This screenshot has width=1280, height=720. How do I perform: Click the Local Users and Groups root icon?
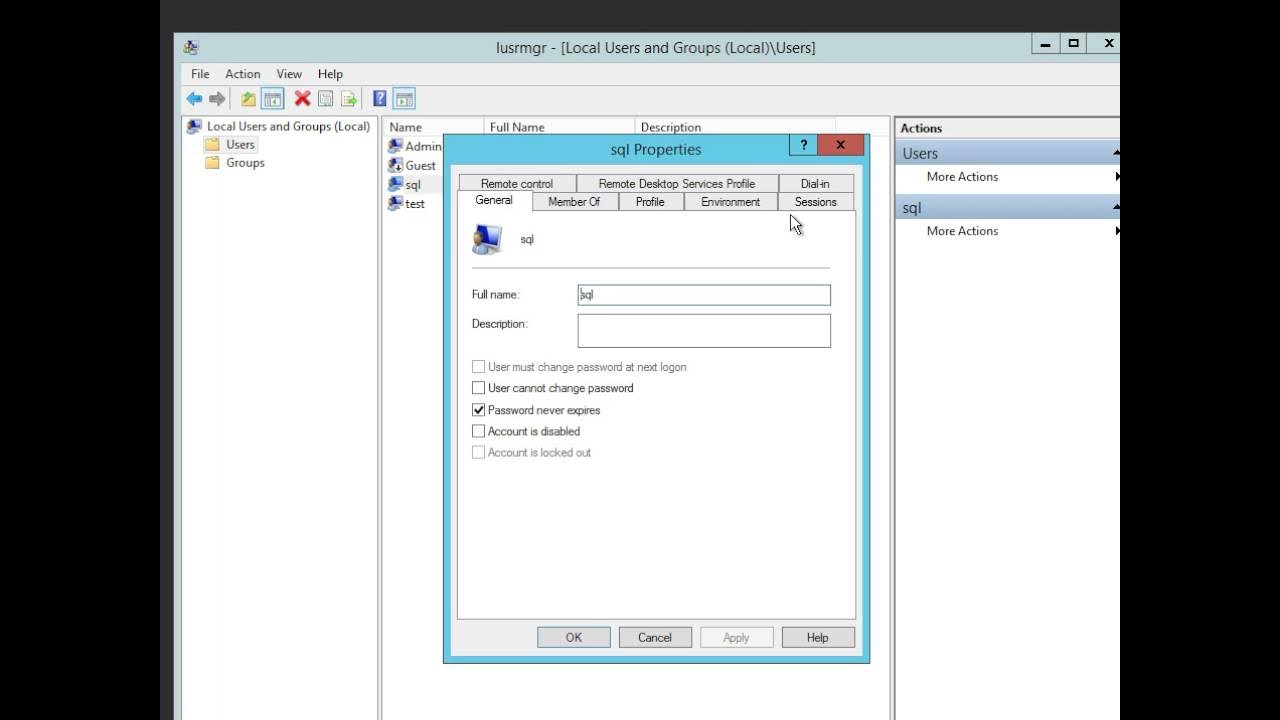195,126
